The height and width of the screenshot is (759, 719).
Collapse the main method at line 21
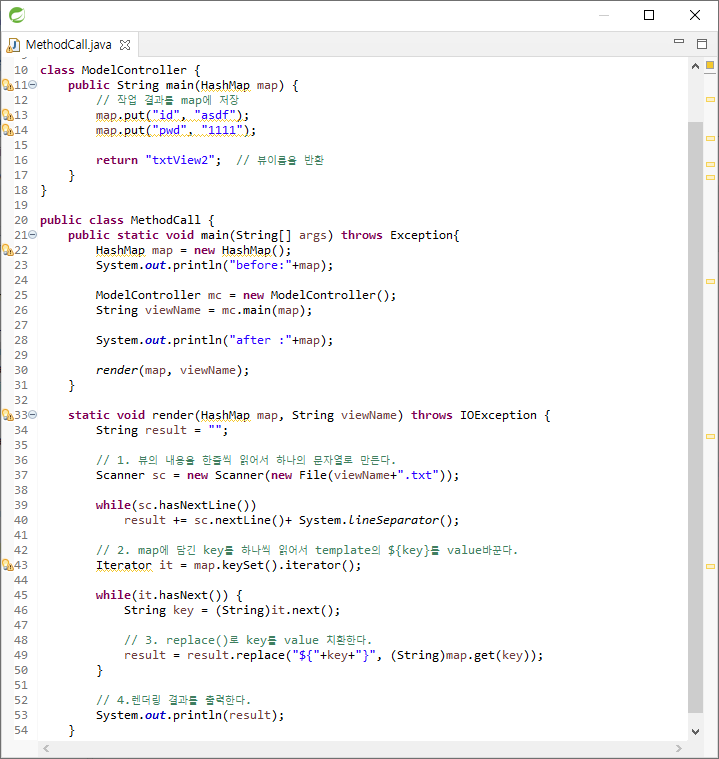32,235
